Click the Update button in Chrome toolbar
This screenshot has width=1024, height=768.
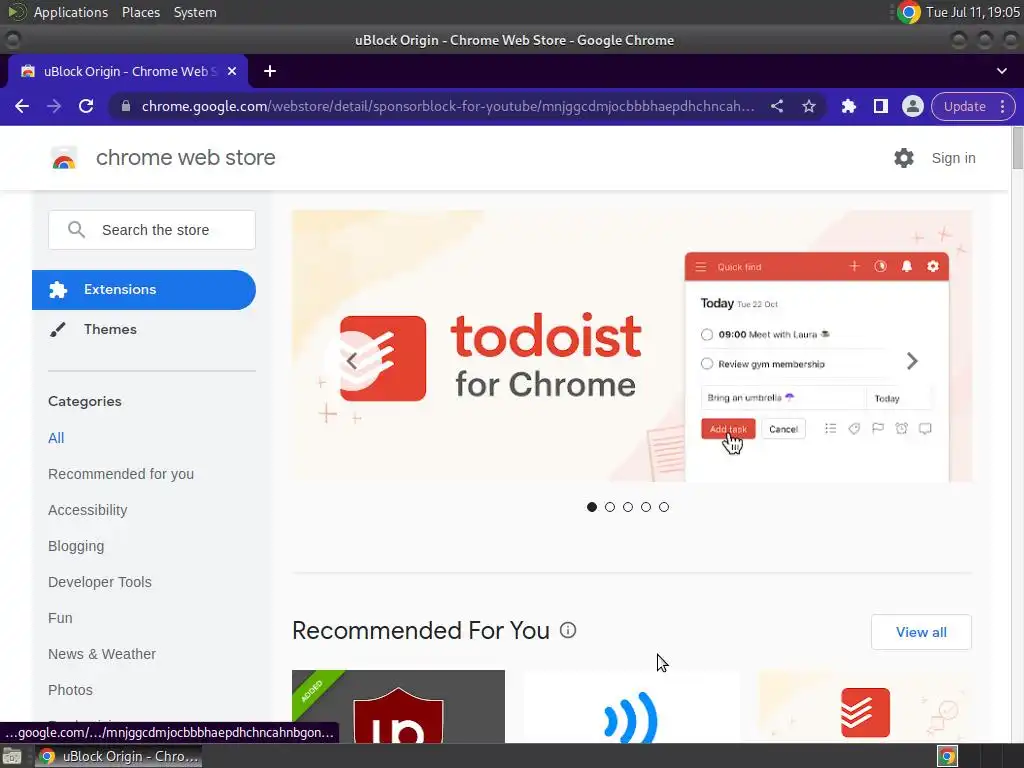pyautogui.click(x=965, y=106)
